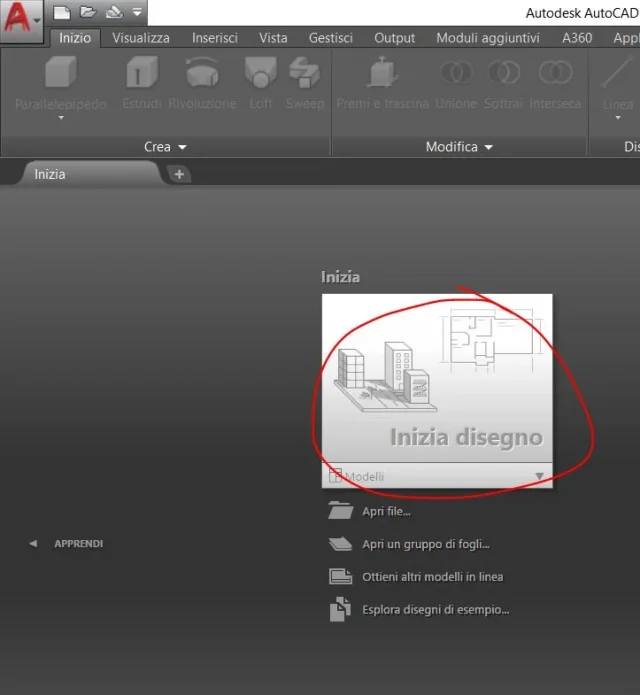Select the Parallelepipedo box tool
This screenshot has width=640, height=695.
coord(60,80)
